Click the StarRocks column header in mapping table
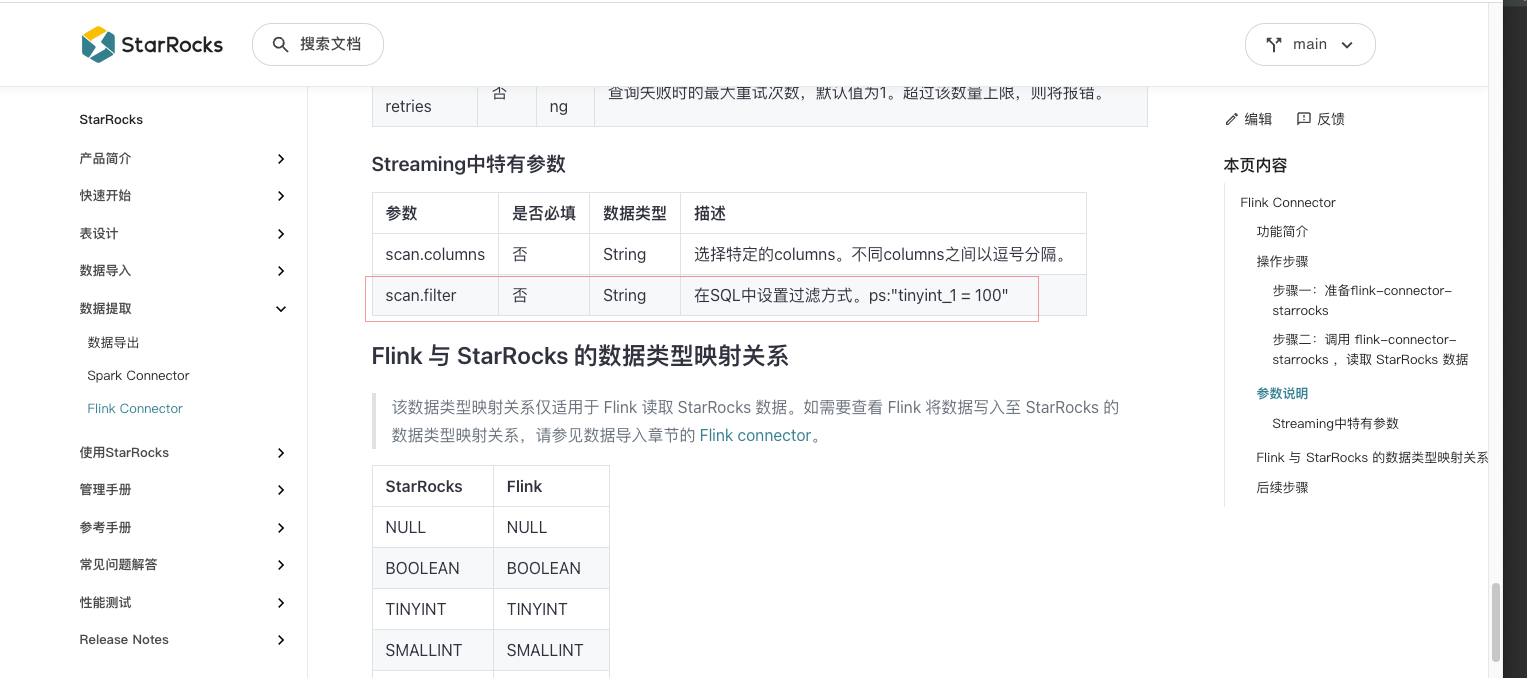The image size is (1527, 678). 433,486
